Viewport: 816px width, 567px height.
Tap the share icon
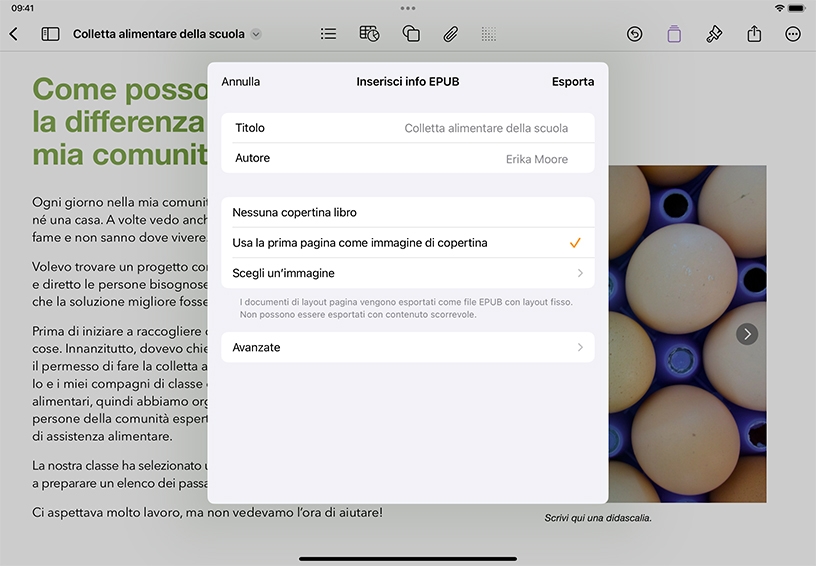754,34
